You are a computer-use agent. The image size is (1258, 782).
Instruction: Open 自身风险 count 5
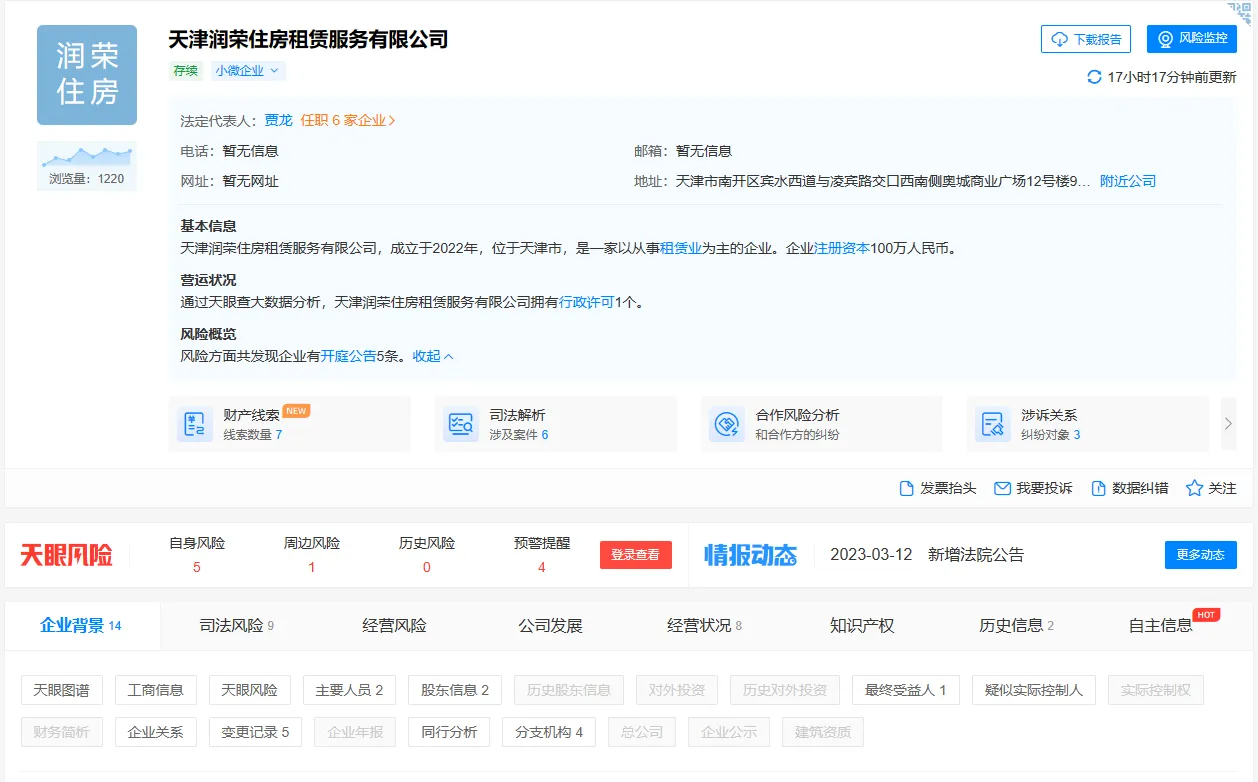click(x=197, y=567)
